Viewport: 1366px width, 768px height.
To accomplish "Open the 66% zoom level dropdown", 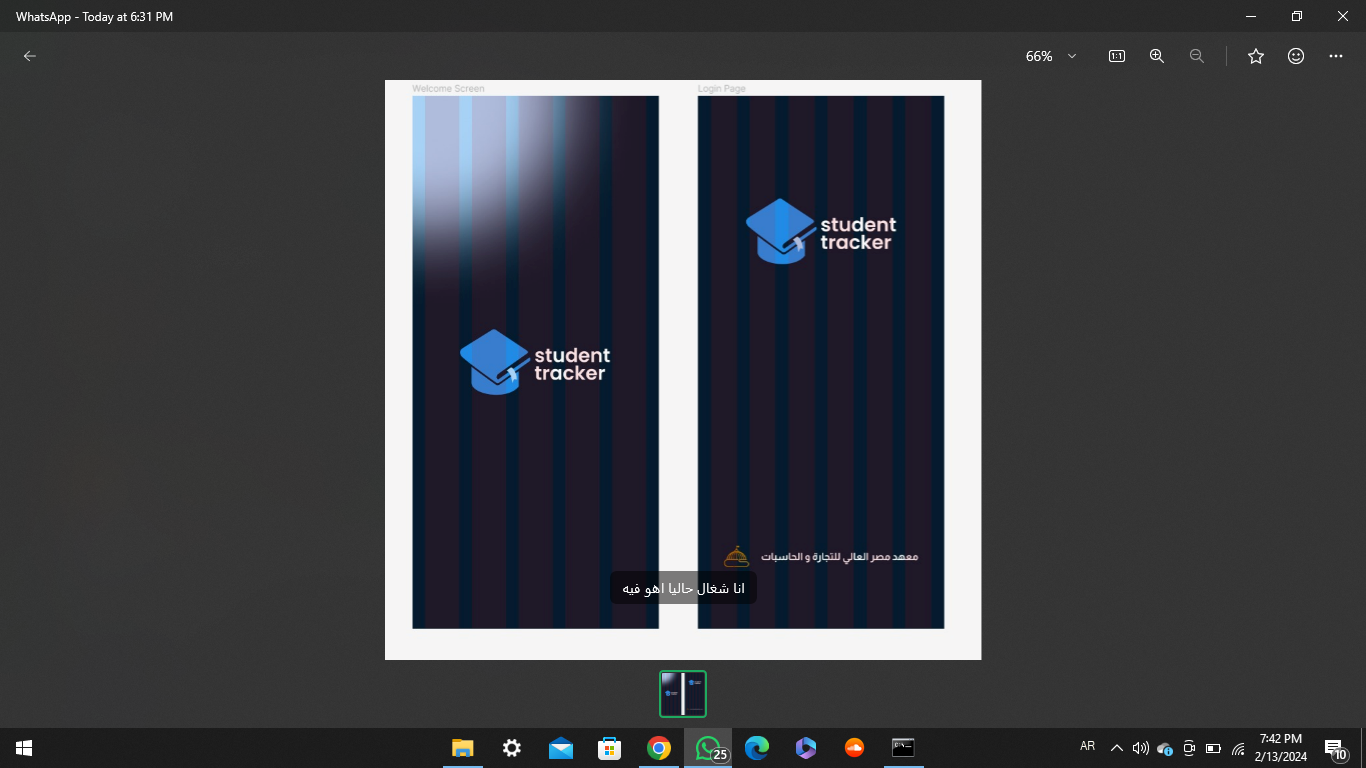I will pyautogui.click(x=1051, y=56).
